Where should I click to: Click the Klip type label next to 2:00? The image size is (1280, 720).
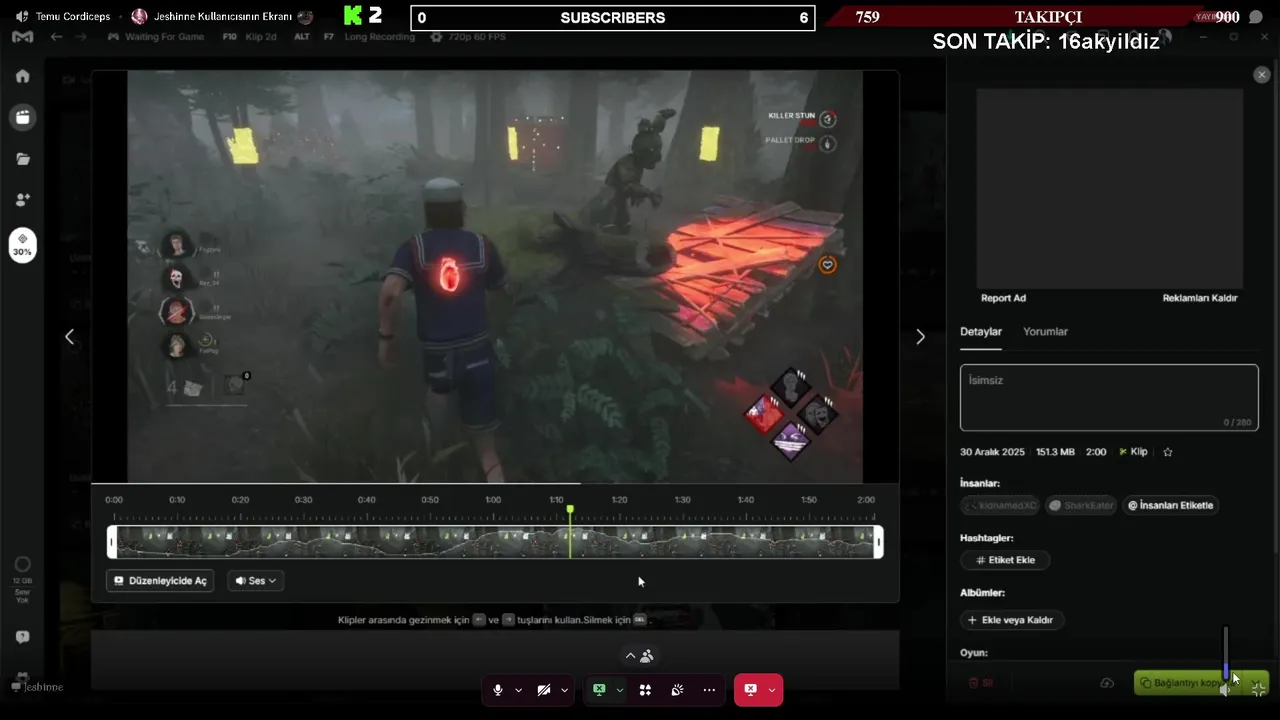point(1133,452)
